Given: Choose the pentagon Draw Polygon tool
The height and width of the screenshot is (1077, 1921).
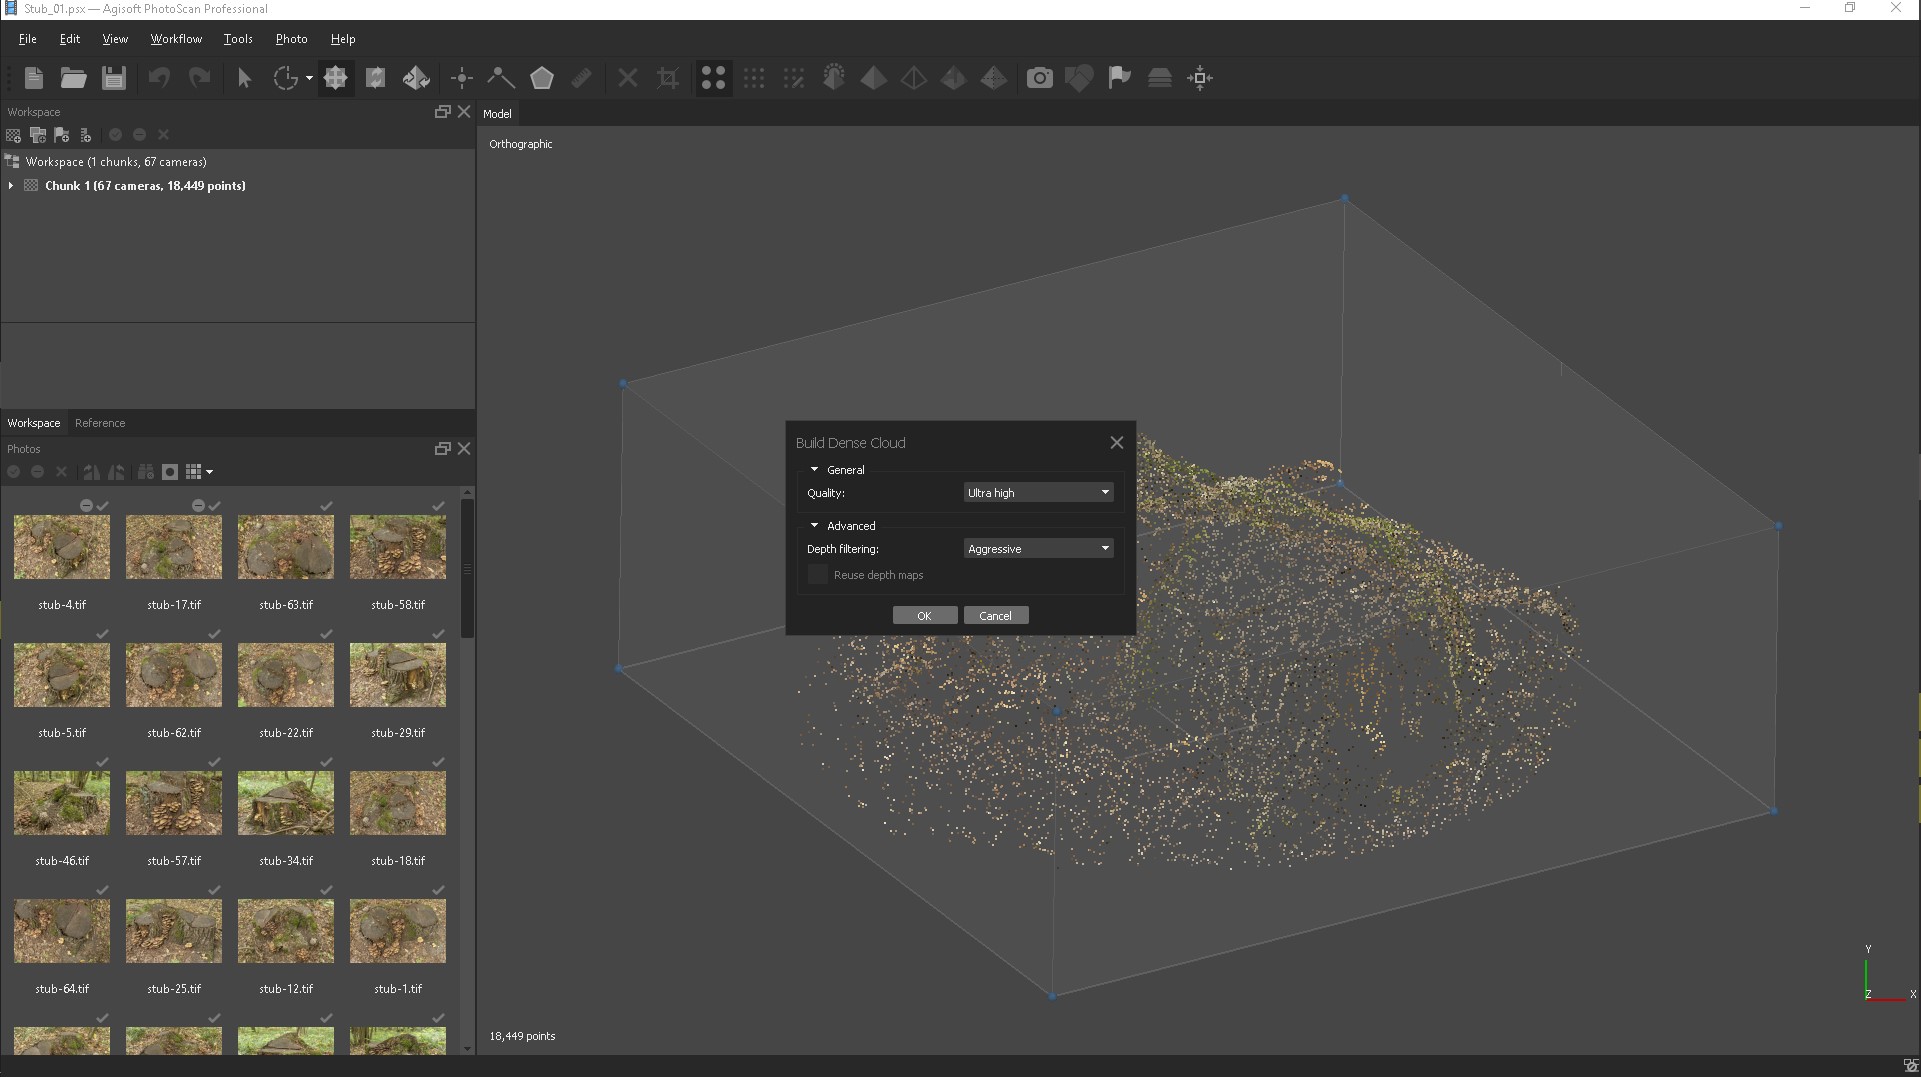Looking at the screenshot, I should tap(542, 78).
